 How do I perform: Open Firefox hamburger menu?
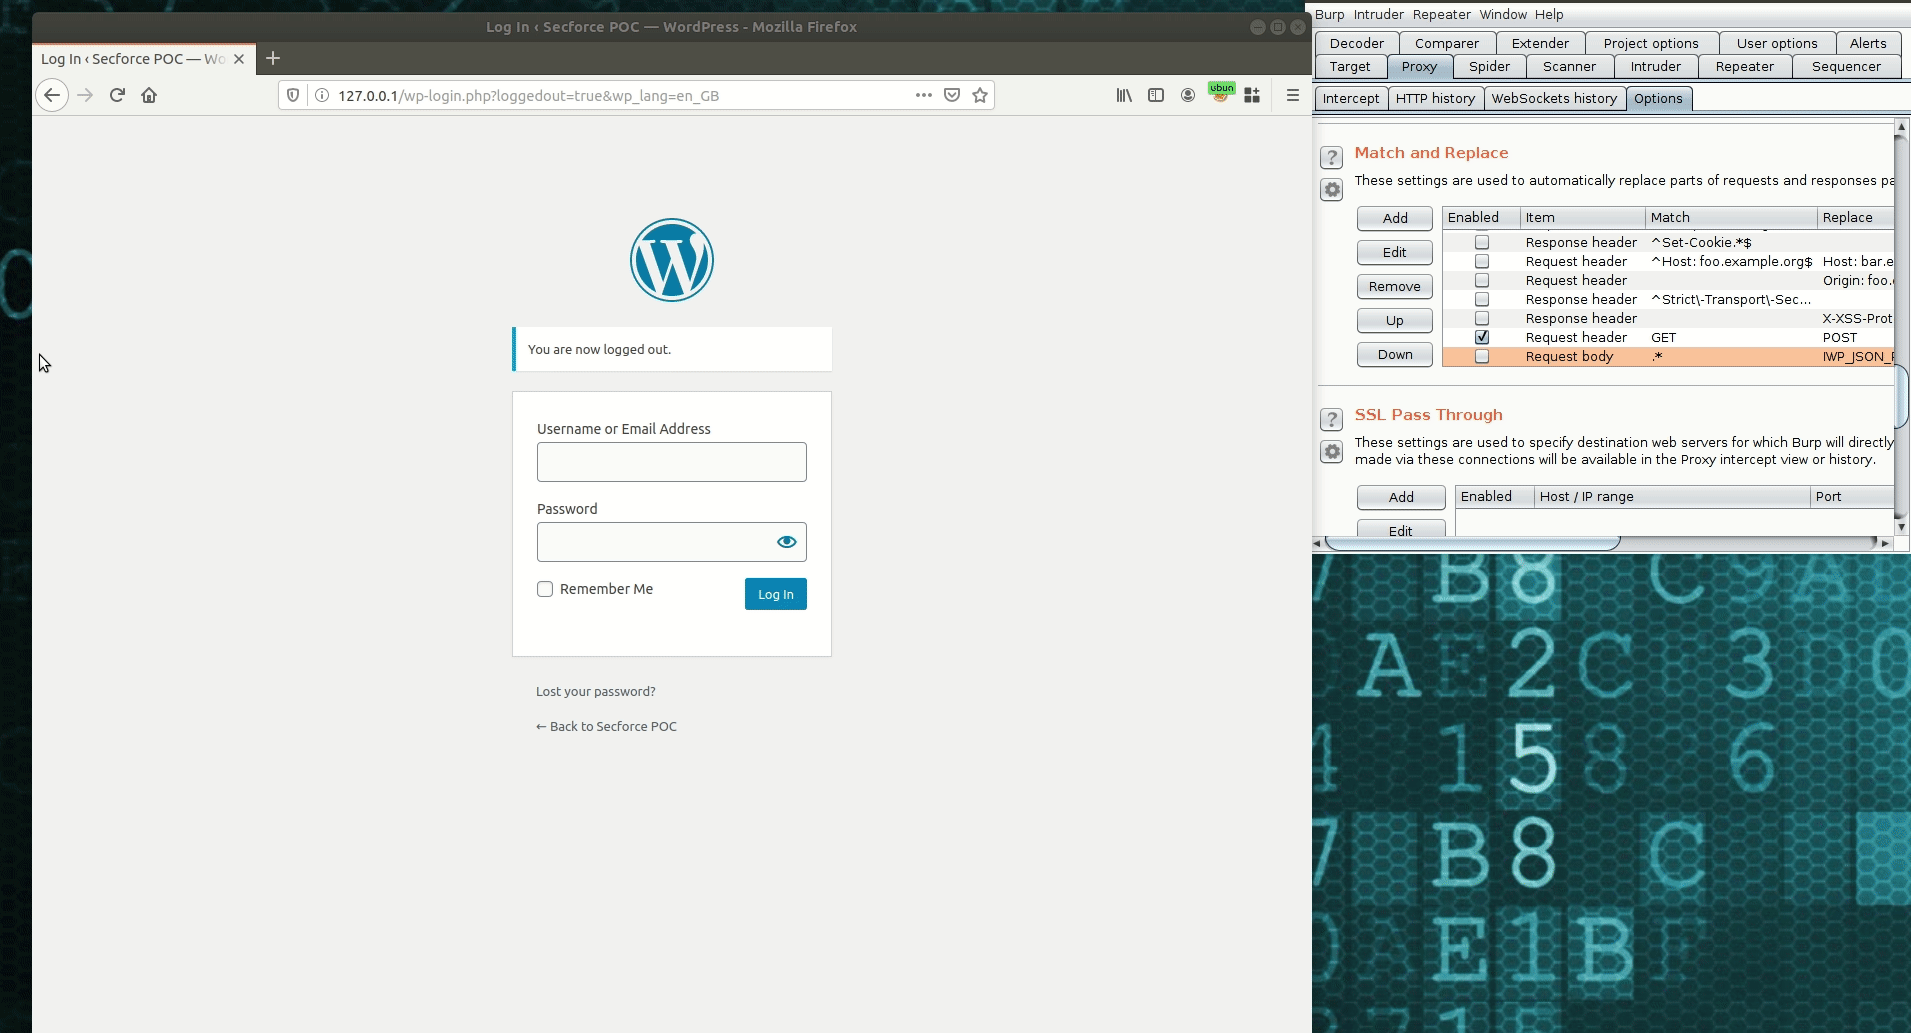pos(1293,95)
